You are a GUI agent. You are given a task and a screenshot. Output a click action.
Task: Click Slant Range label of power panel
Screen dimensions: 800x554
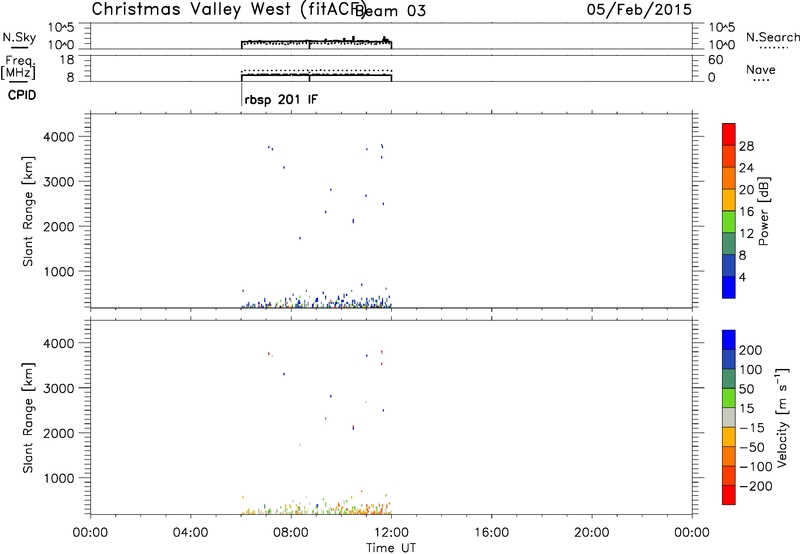coord(28,211)
